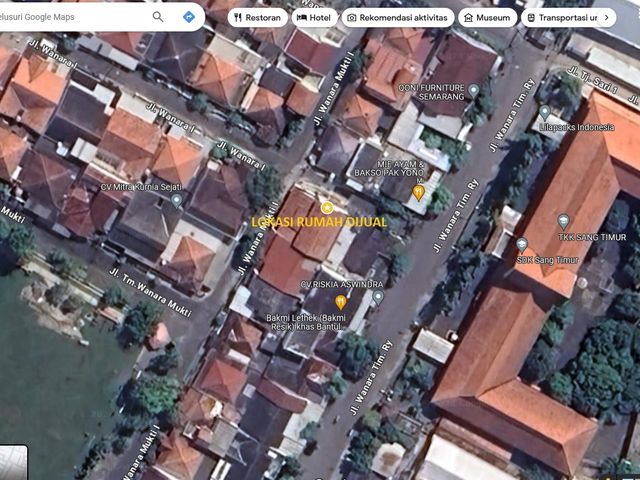Open the Bakmi Lethek restaurant pin
The image size is (640, 480).
click(341, 302)
